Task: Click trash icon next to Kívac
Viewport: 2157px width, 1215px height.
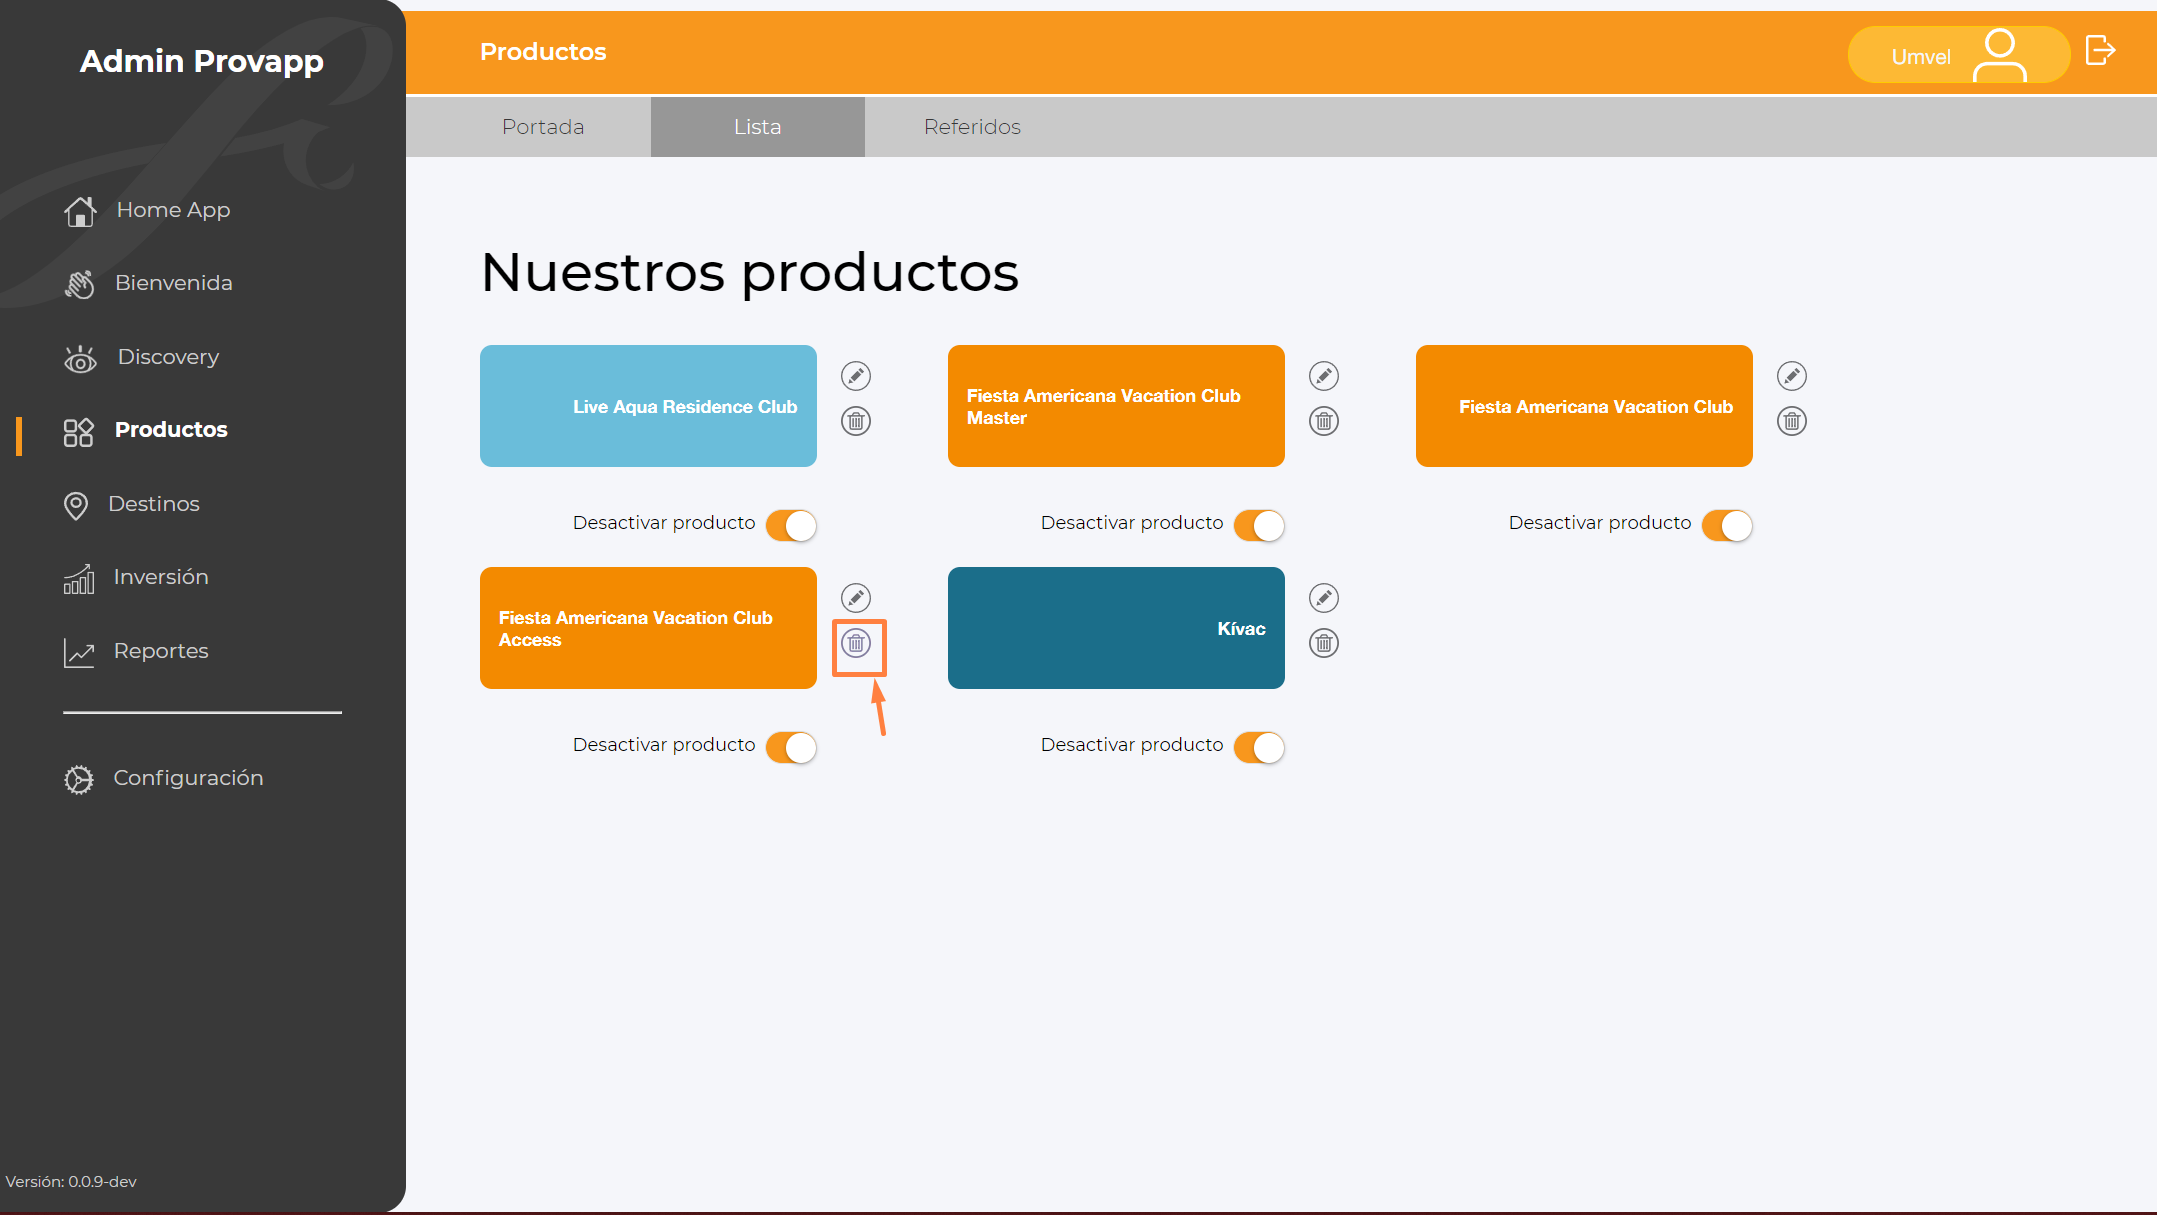Action: coord(1323,643)
